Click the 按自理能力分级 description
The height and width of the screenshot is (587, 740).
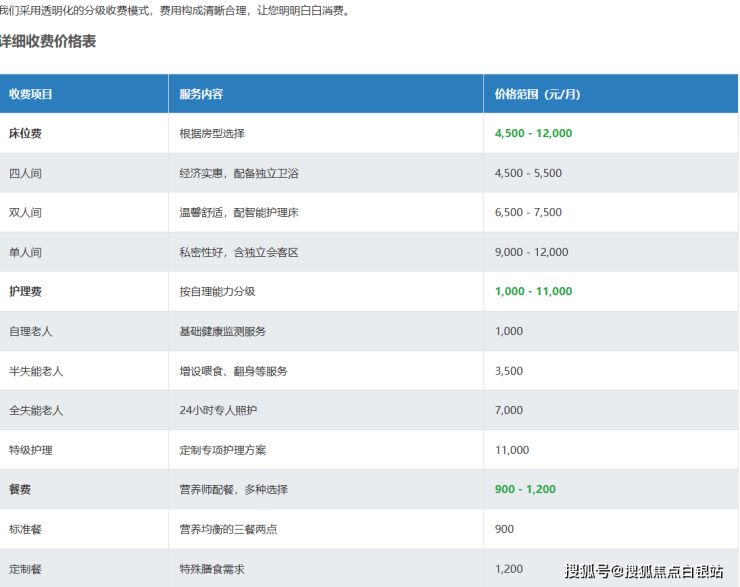click(217, 291)
